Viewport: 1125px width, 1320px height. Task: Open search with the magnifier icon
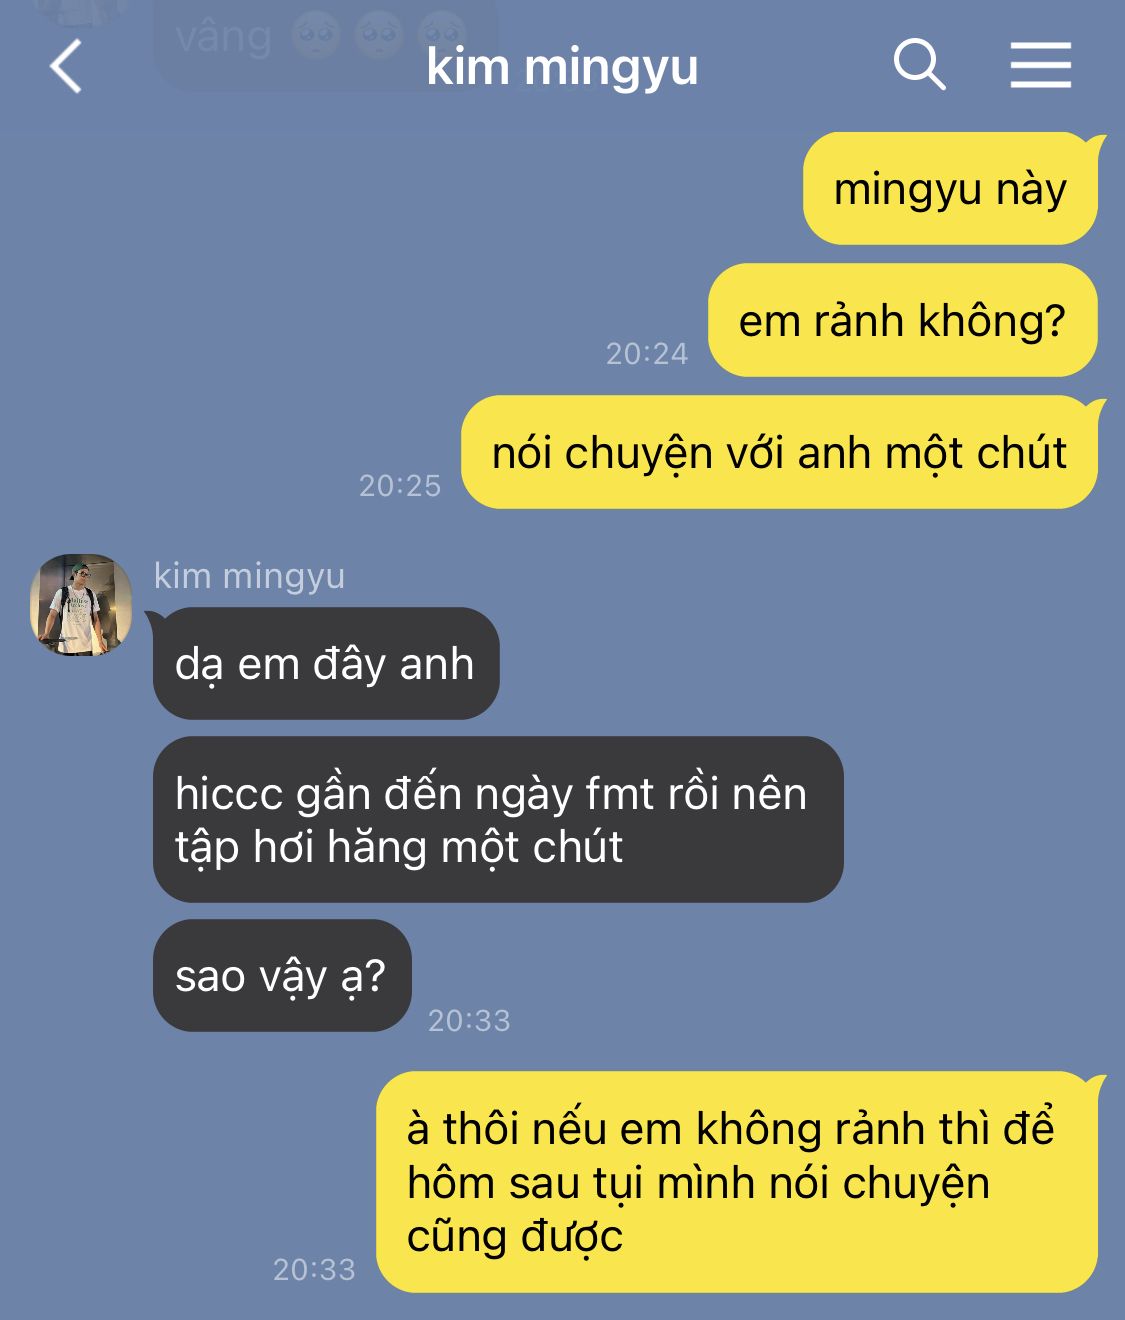coord(919,65)
